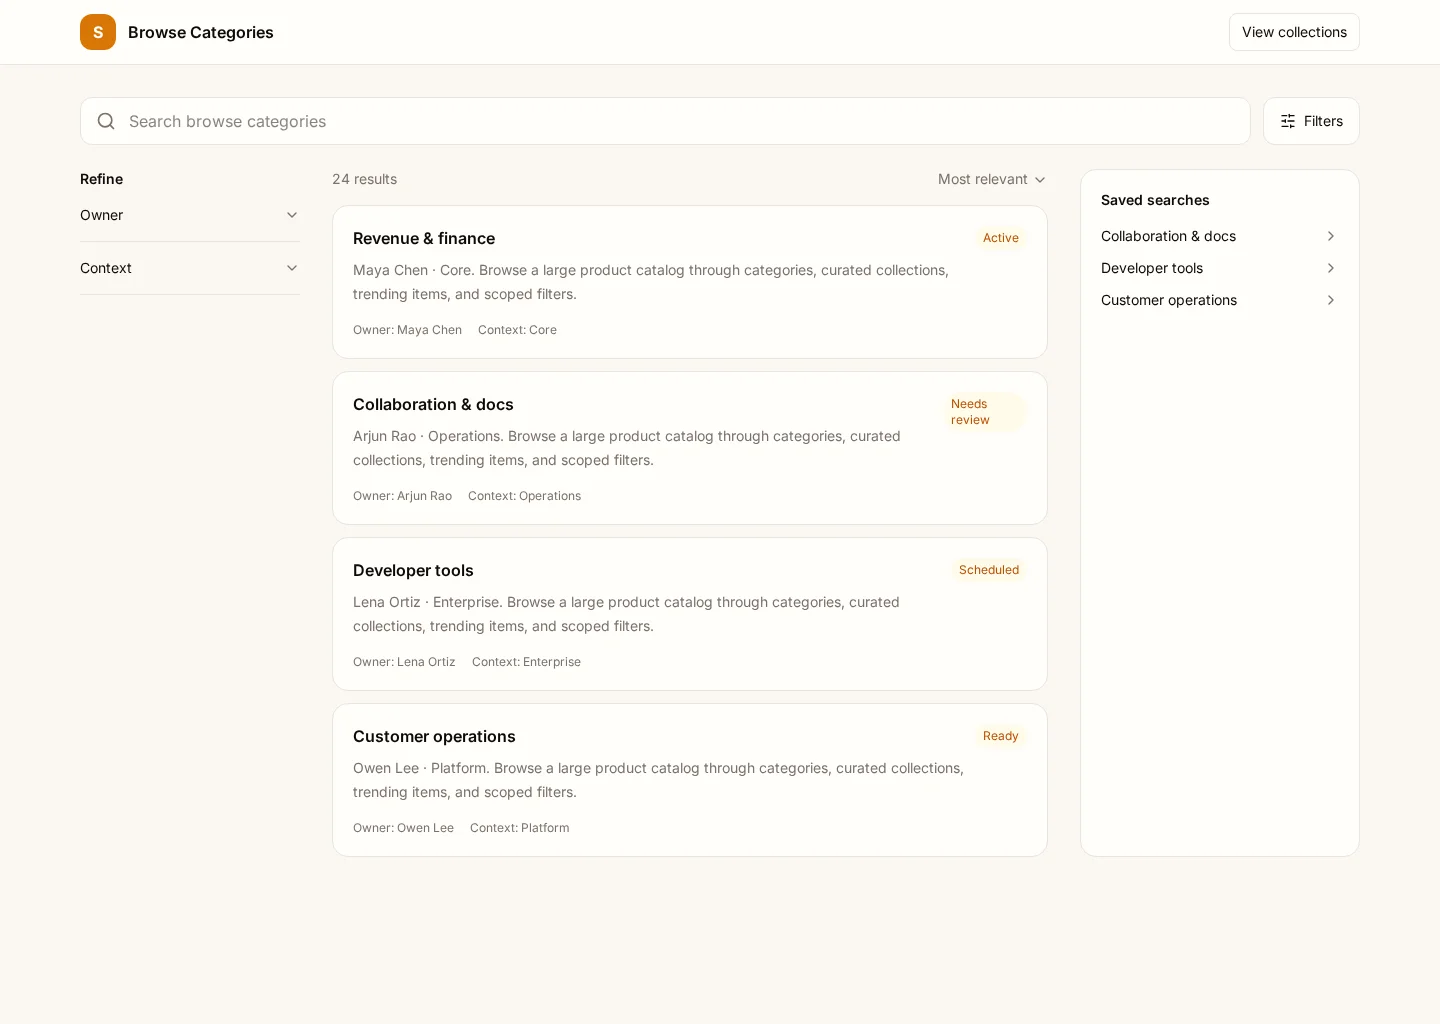Image resolution: width=1440 pixels, height=1024 pixels.
Task: Click the Saved searches heading
Action: (x=1155, y=200)
